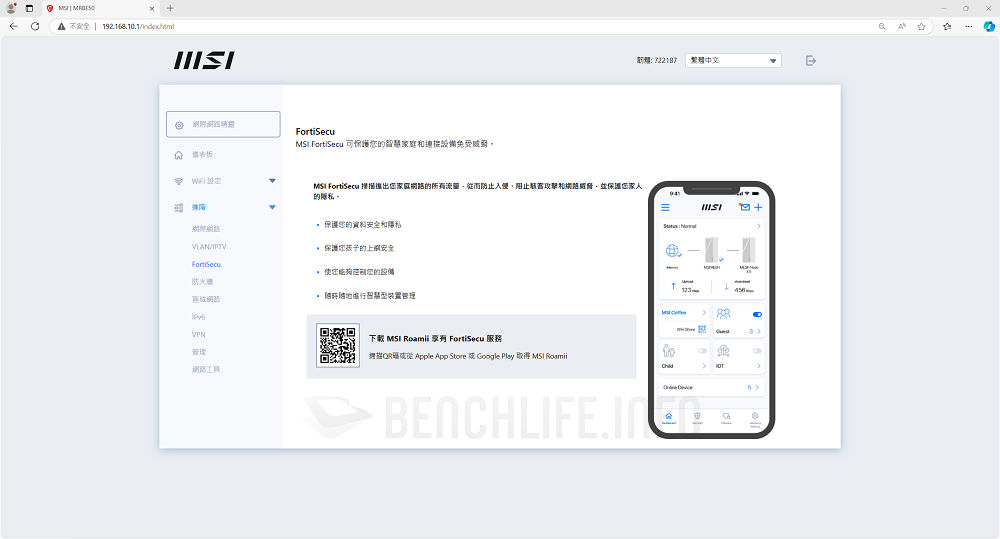
Task: Open the 管理 management submenu item
Action: (x=198, y=352)
